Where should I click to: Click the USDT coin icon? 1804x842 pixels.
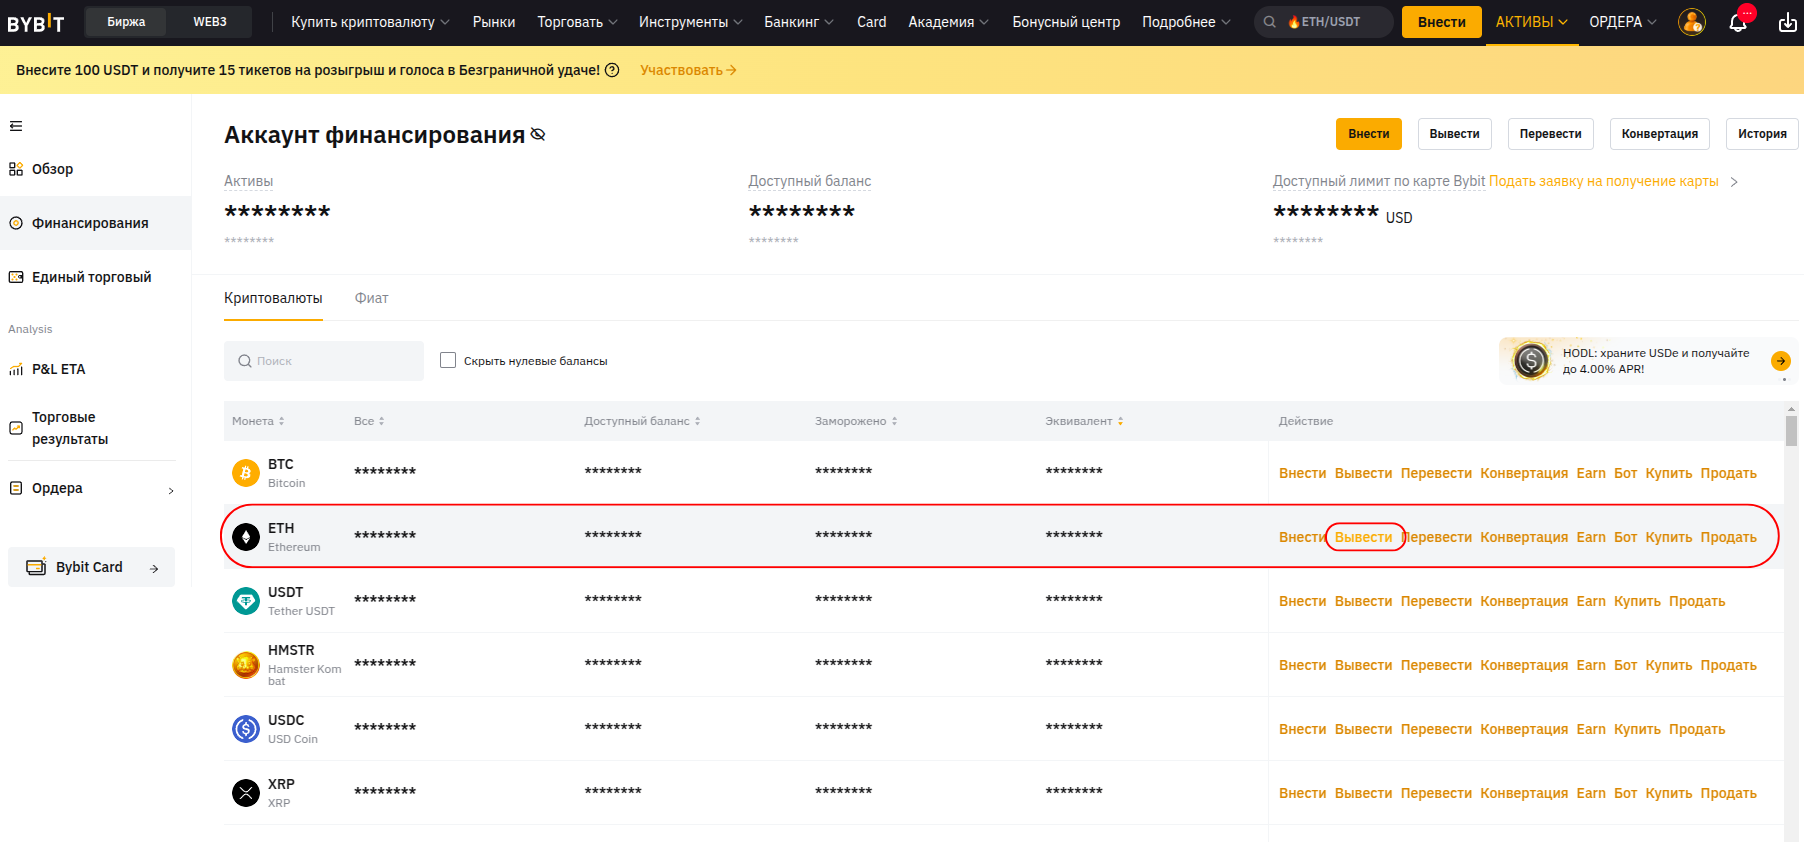click(x=246, y=601)
